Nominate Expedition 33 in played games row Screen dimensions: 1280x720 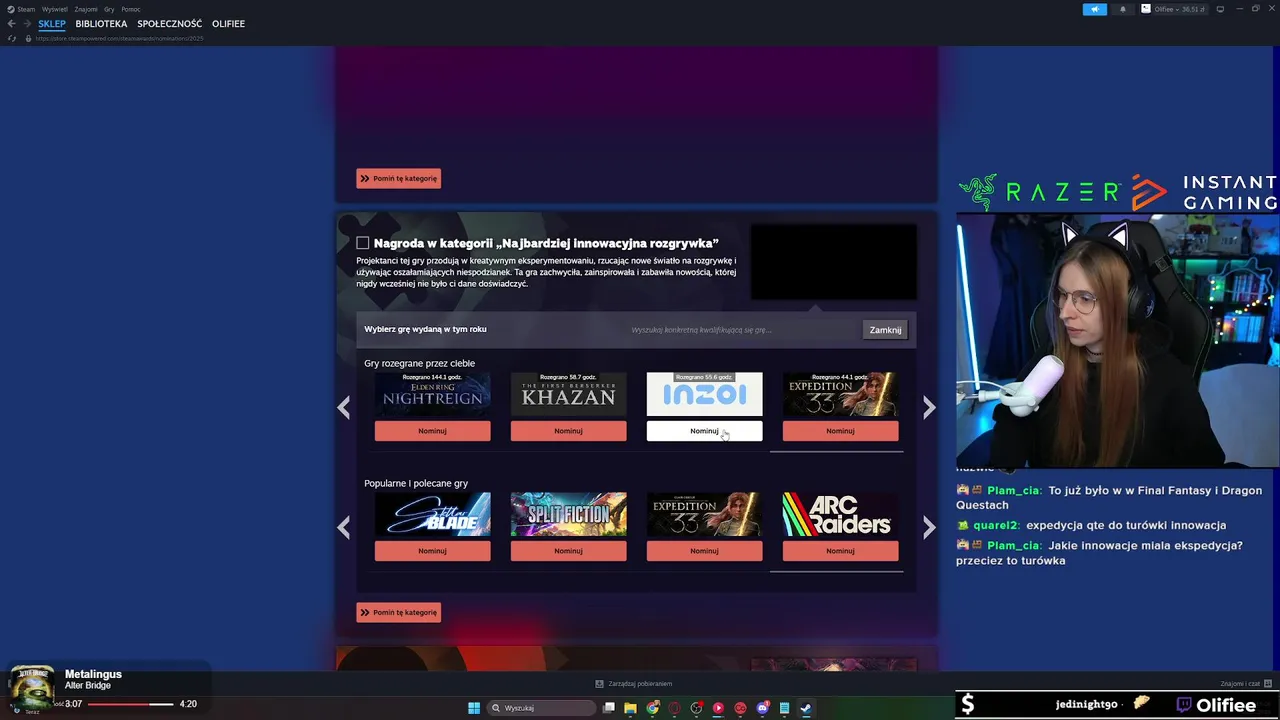pos(840,431)
